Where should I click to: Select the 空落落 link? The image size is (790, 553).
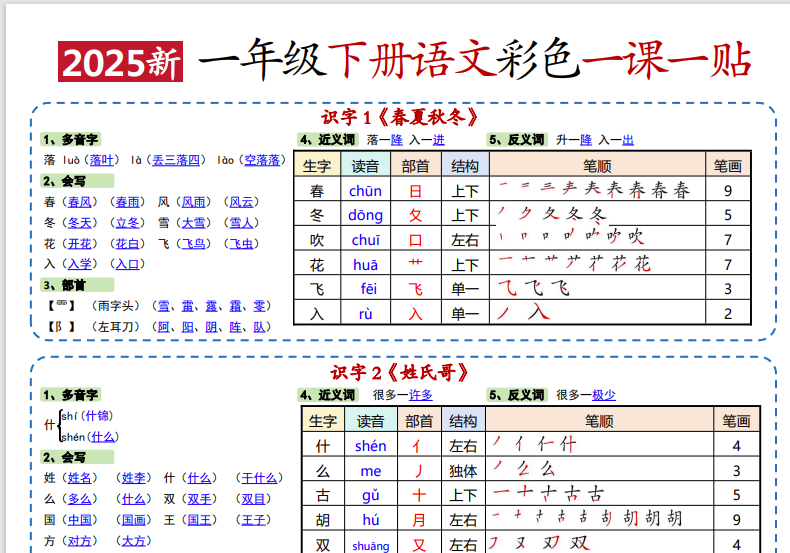pyautogui.click(x=262, y=160)
